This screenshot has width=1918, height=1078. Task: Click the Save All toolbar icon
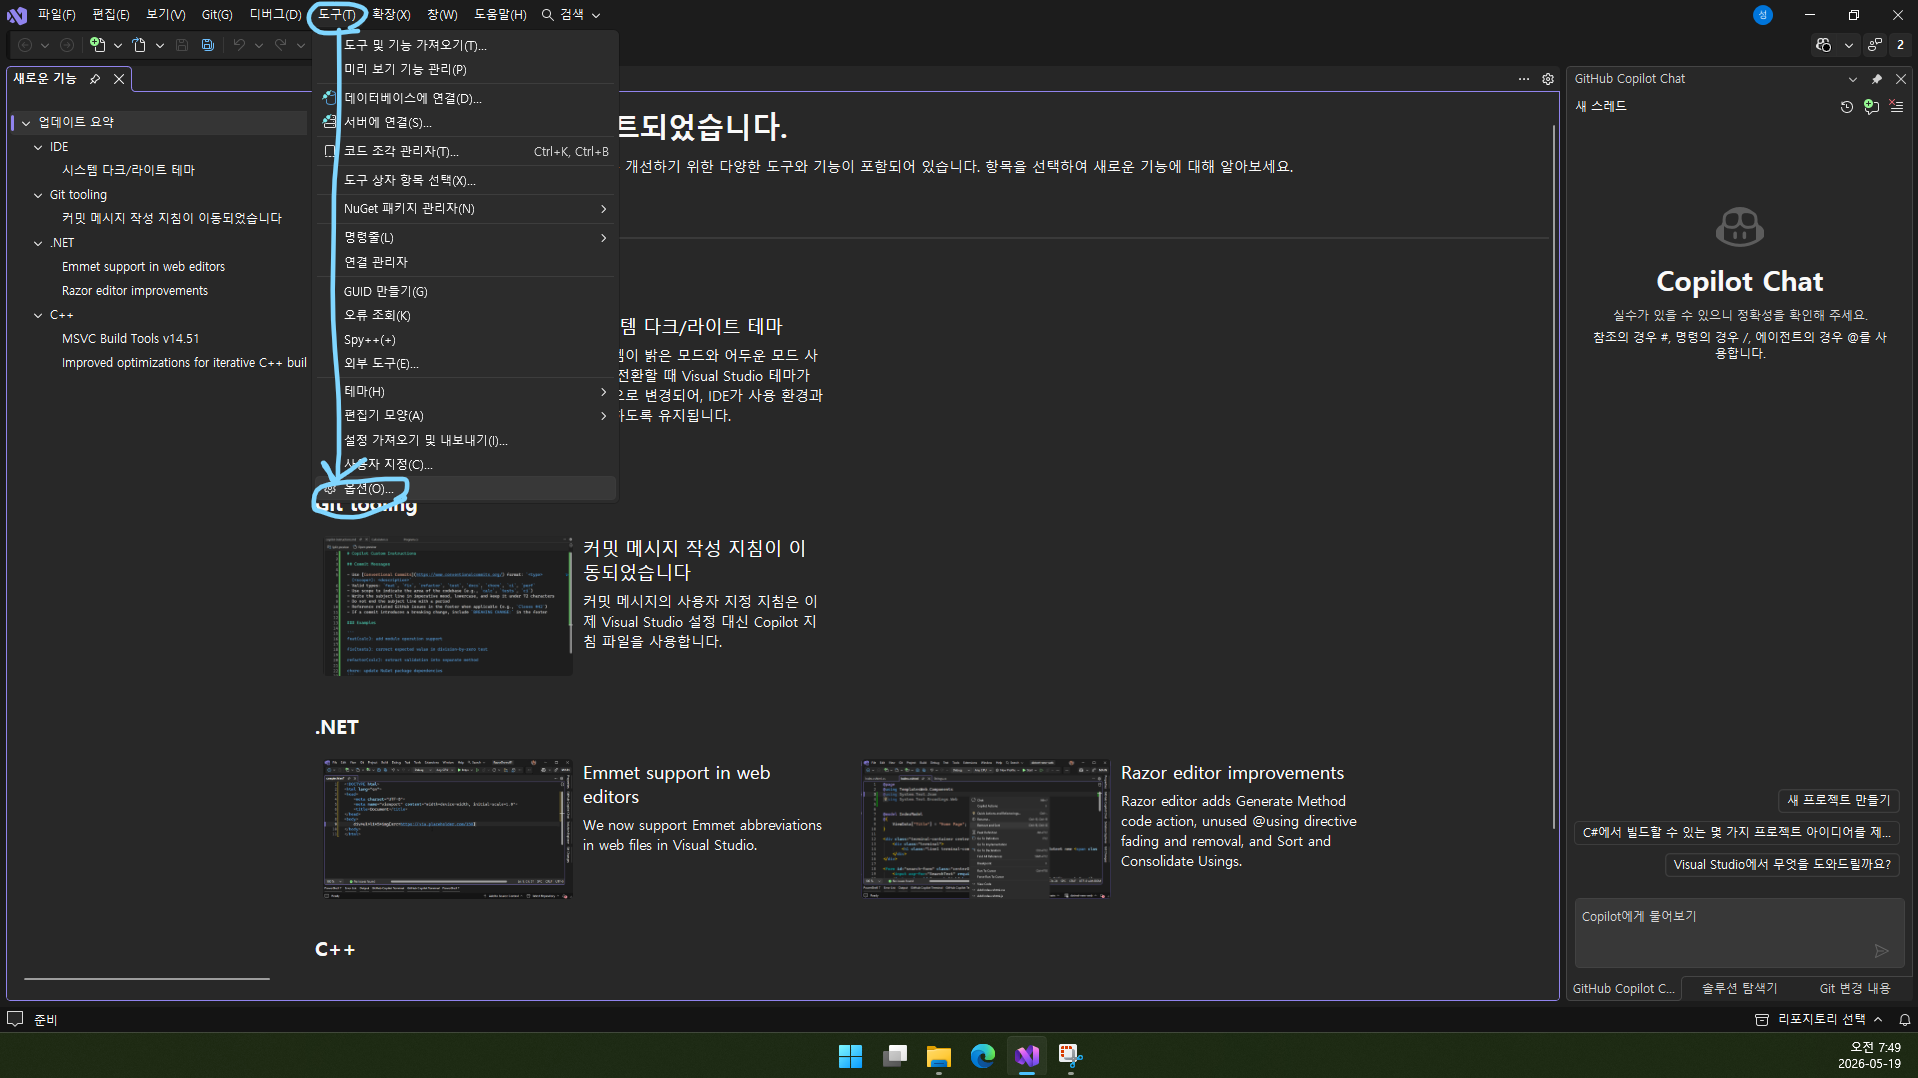coord(208,45)
